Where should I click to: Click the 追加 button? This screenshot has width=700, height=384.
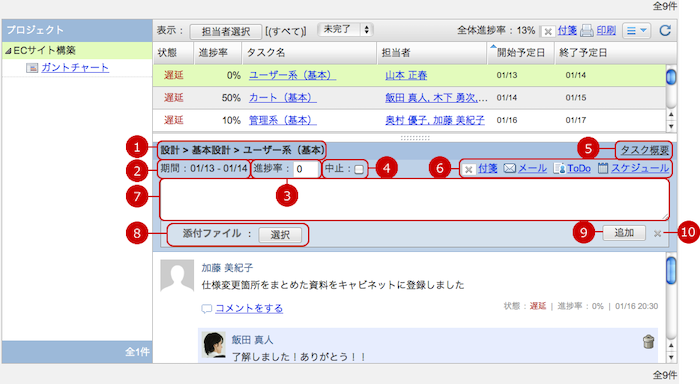point(624,233)
